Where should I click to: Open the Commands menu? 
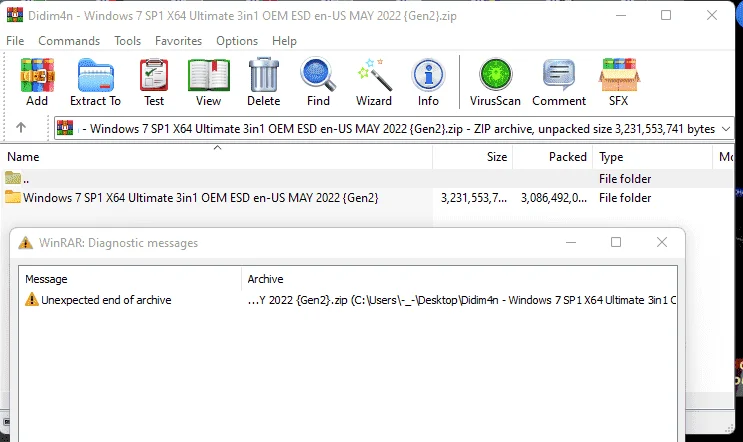click(x=69, y=41)
